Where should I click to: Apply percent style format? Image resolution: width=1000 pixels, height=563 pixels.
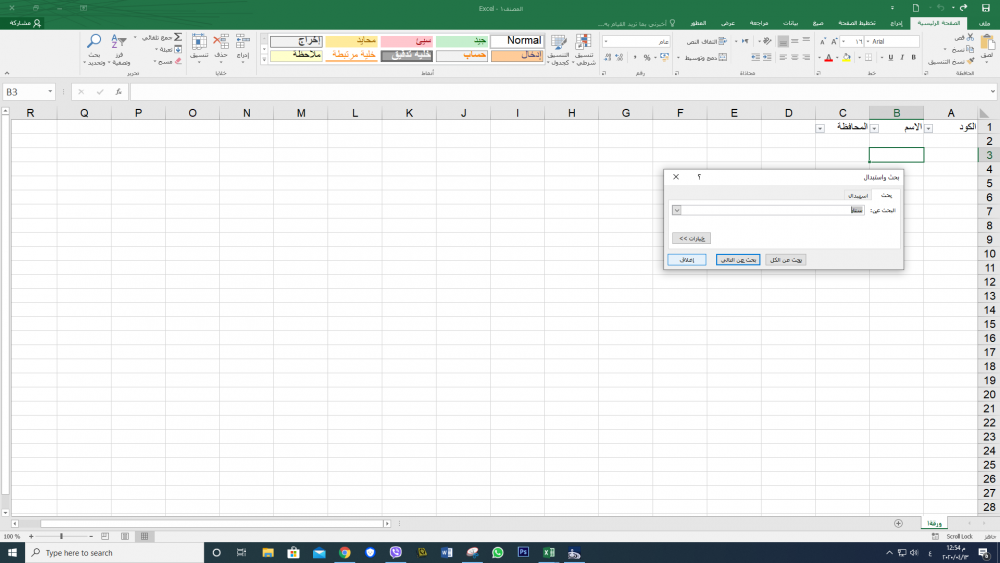[647, 57]
